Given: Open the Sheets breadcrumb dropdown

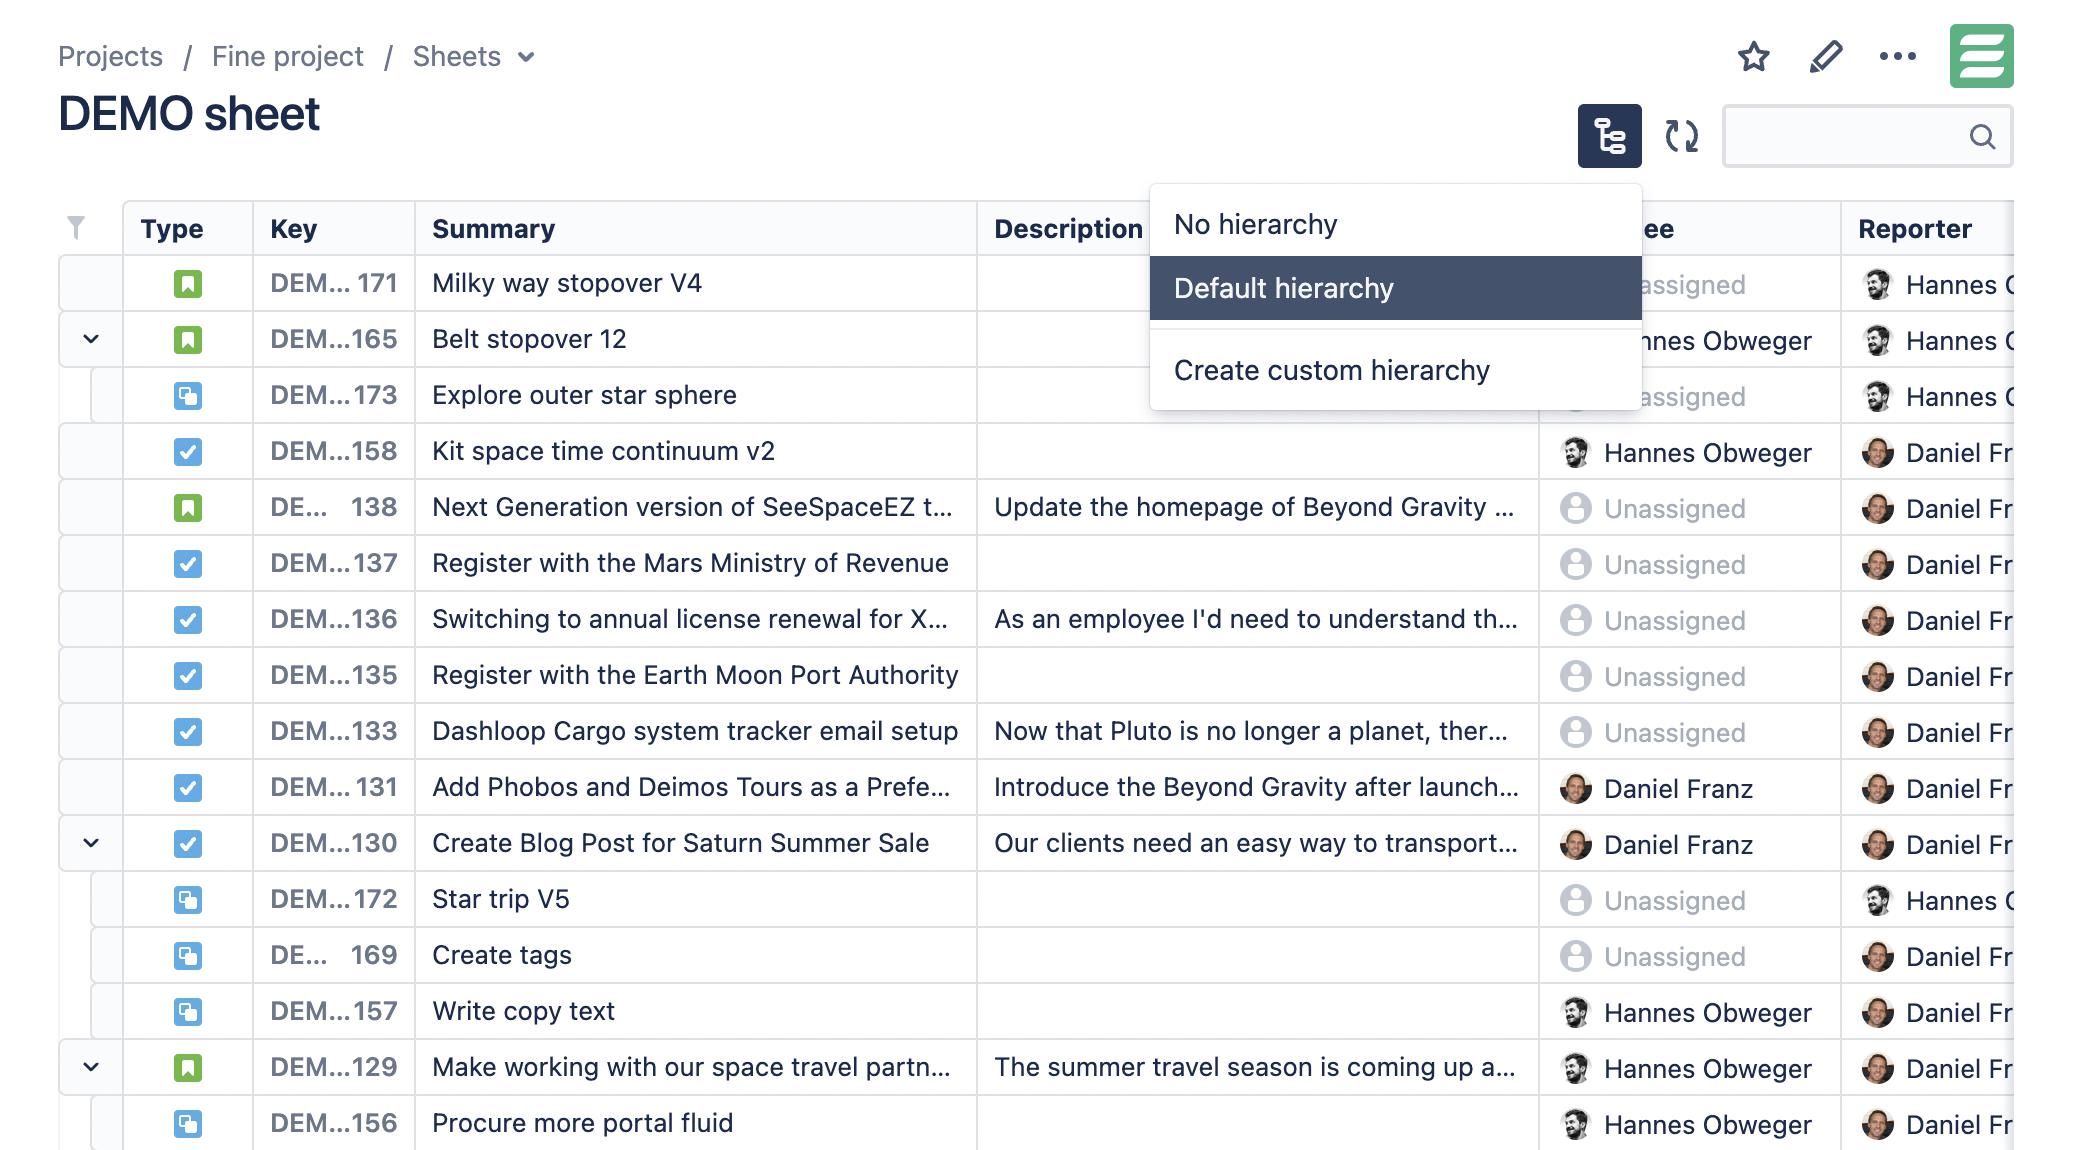Looking at the screenshot, I should click(527, 57).
